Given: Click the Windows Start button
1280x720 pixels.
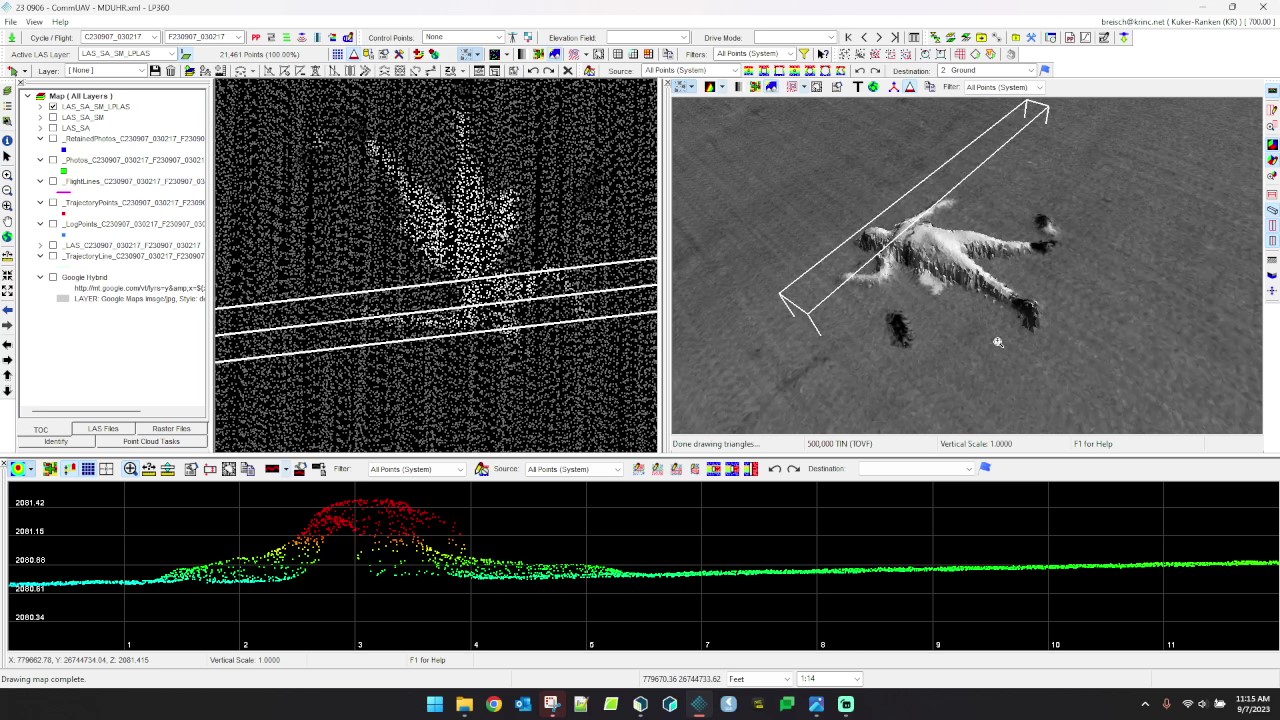Looking at the screenshot, I should tap(435, 704).
